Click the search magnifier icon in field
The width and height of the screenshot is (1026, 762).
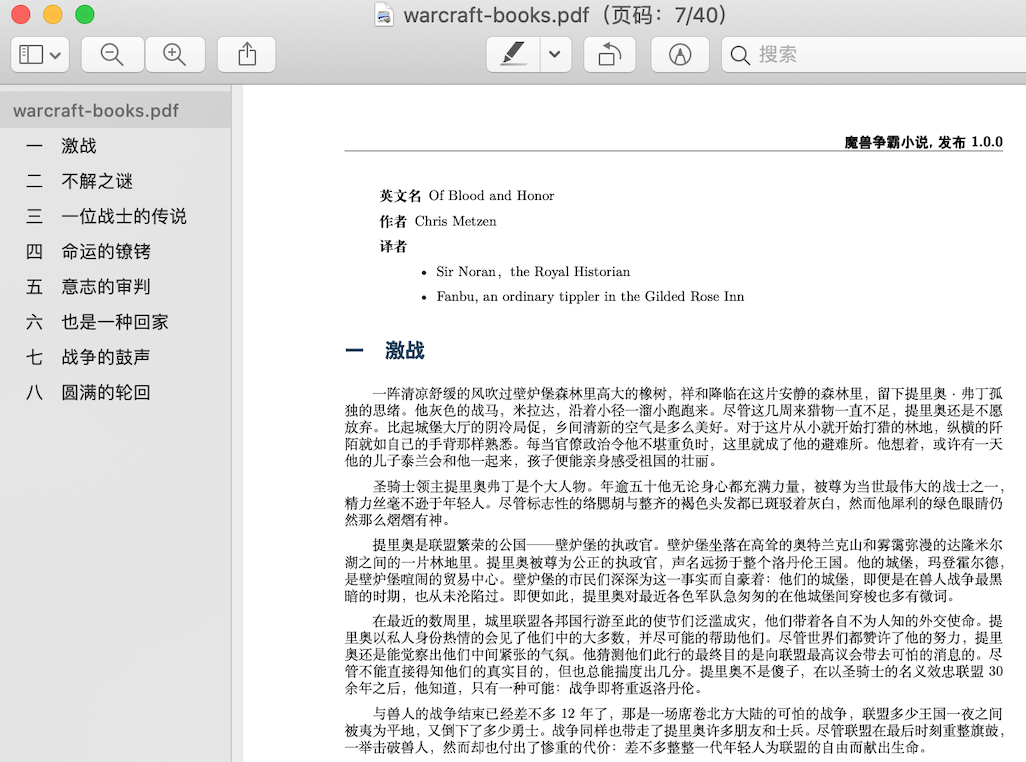(x=740, y=55)
